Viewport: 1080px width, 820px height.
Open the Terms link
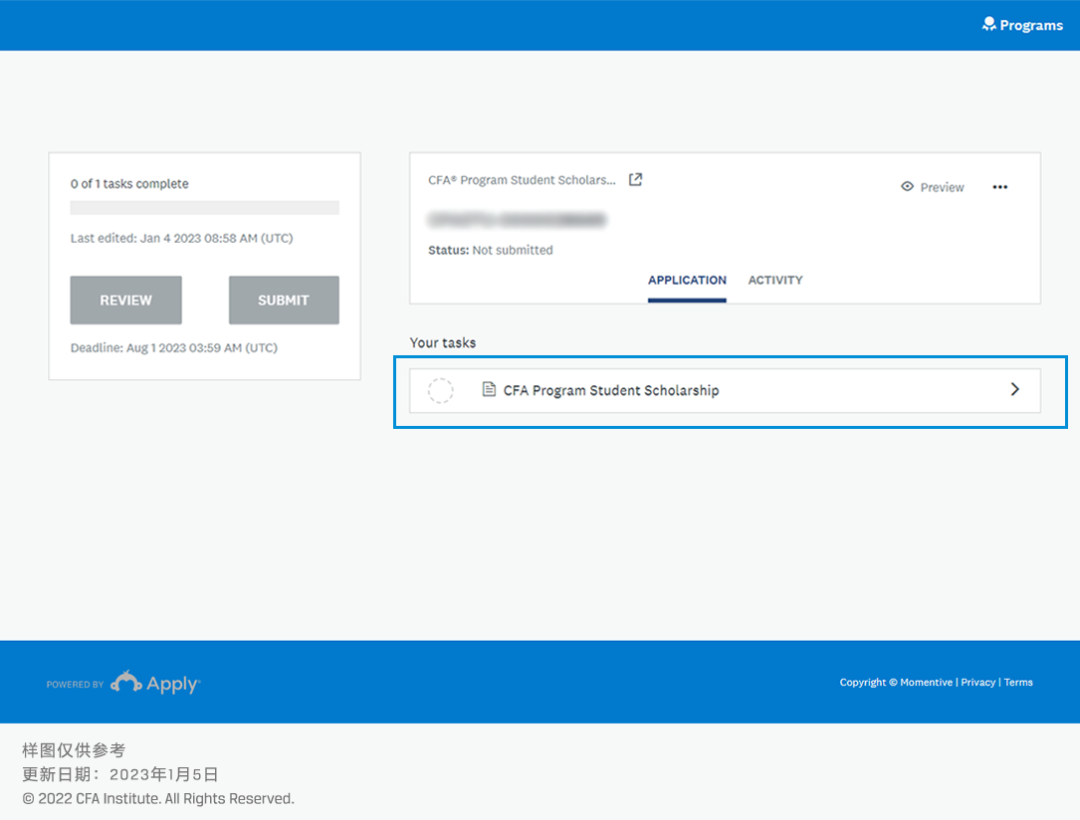point(1018,682)
